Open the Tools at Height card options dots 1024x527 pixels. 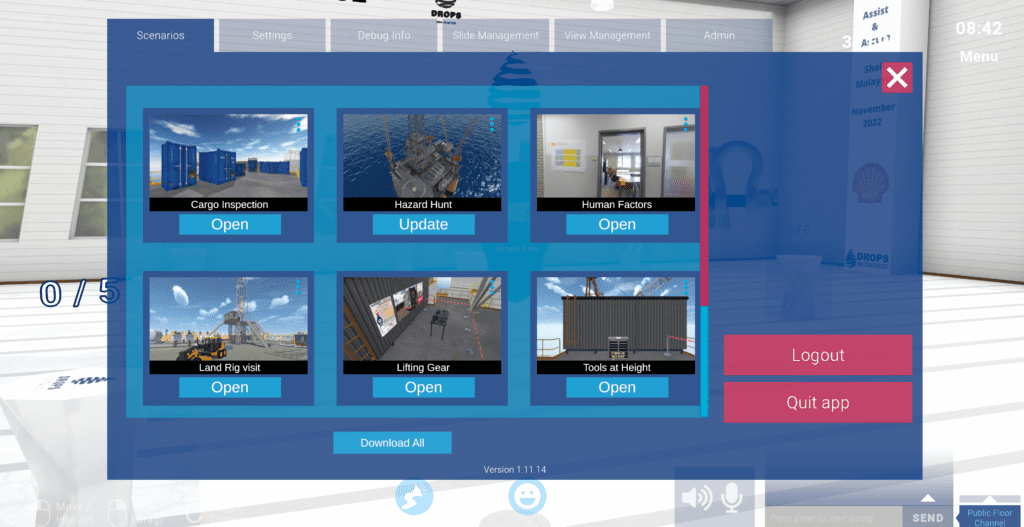tap(686, 287)
